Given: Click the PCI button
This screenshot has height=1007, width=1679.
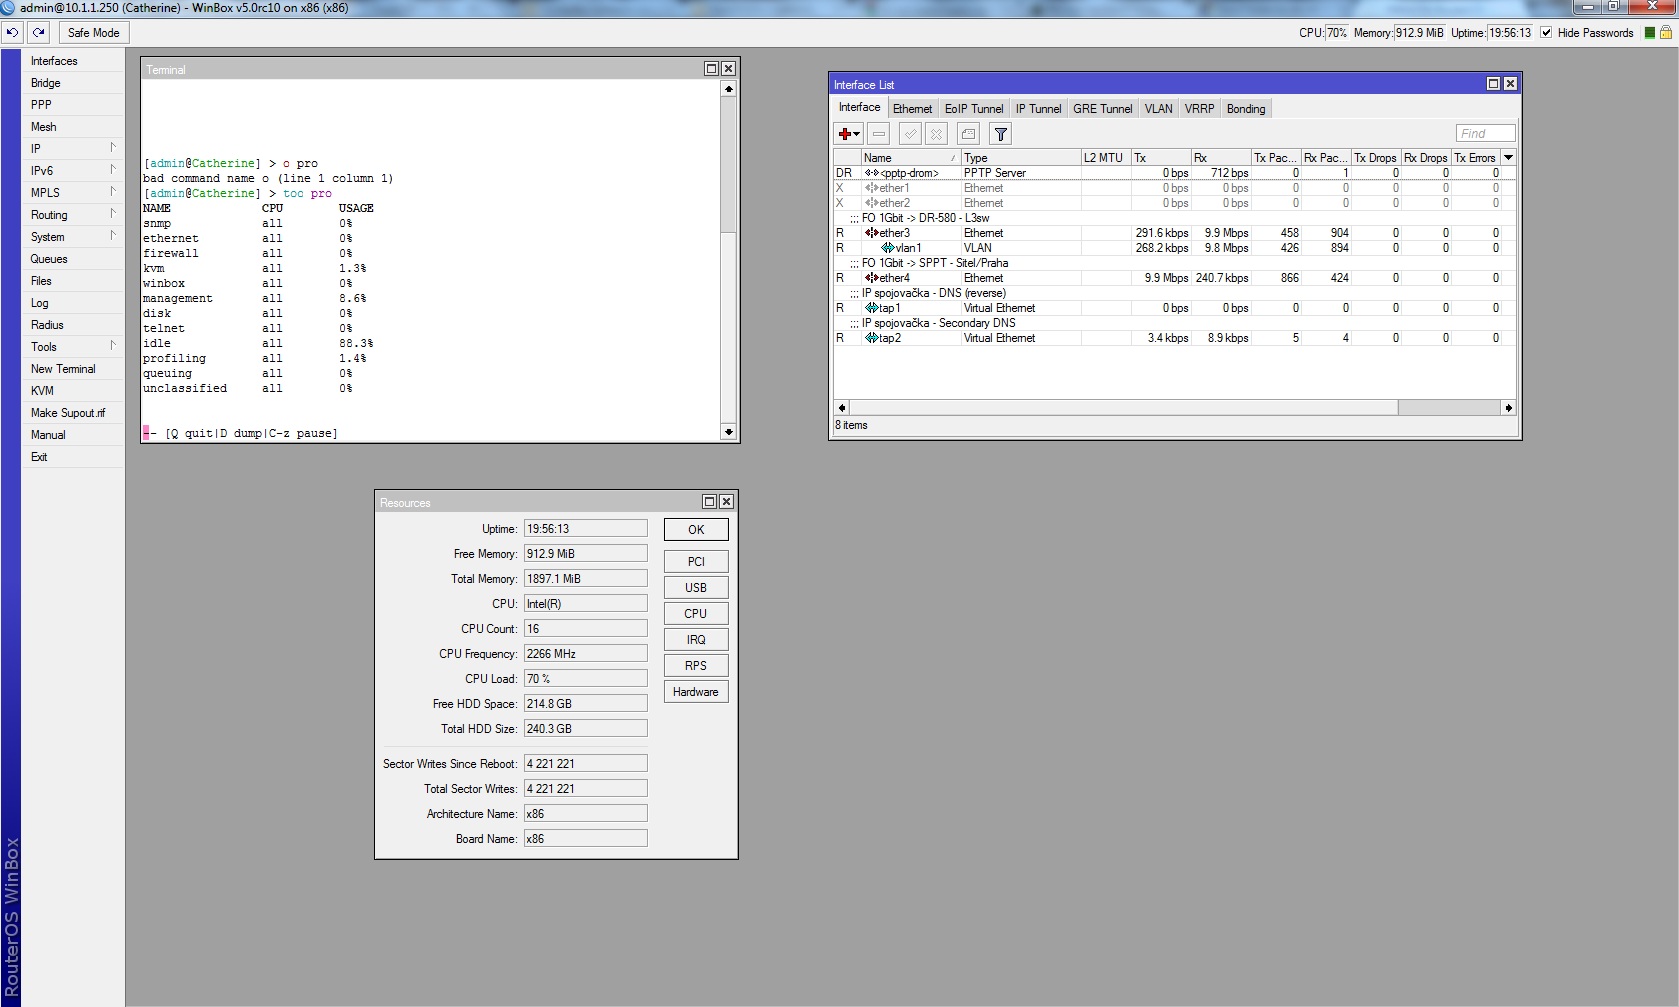Looking at the screenshot, I should (696, 562).
